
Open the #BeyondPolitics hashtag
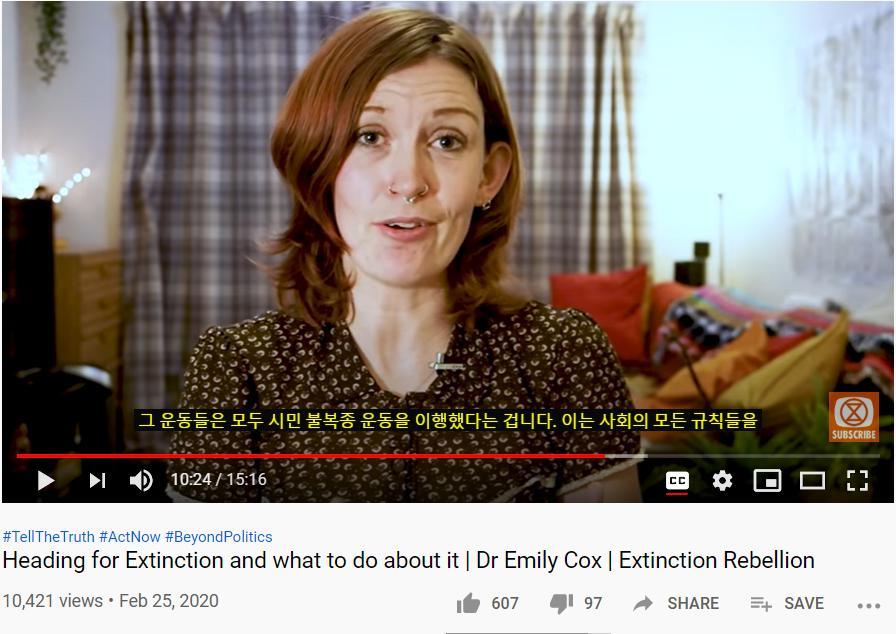tap(219, 537)
